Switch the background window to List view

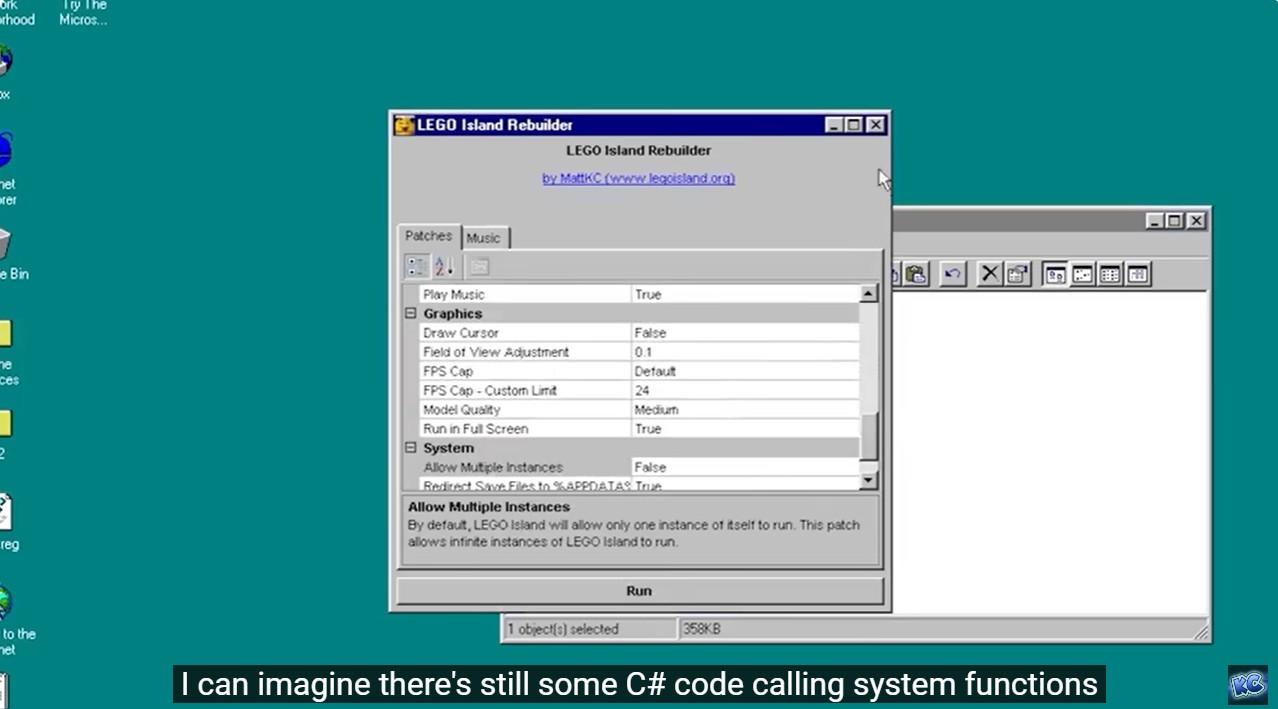(x=1109, y=274)
